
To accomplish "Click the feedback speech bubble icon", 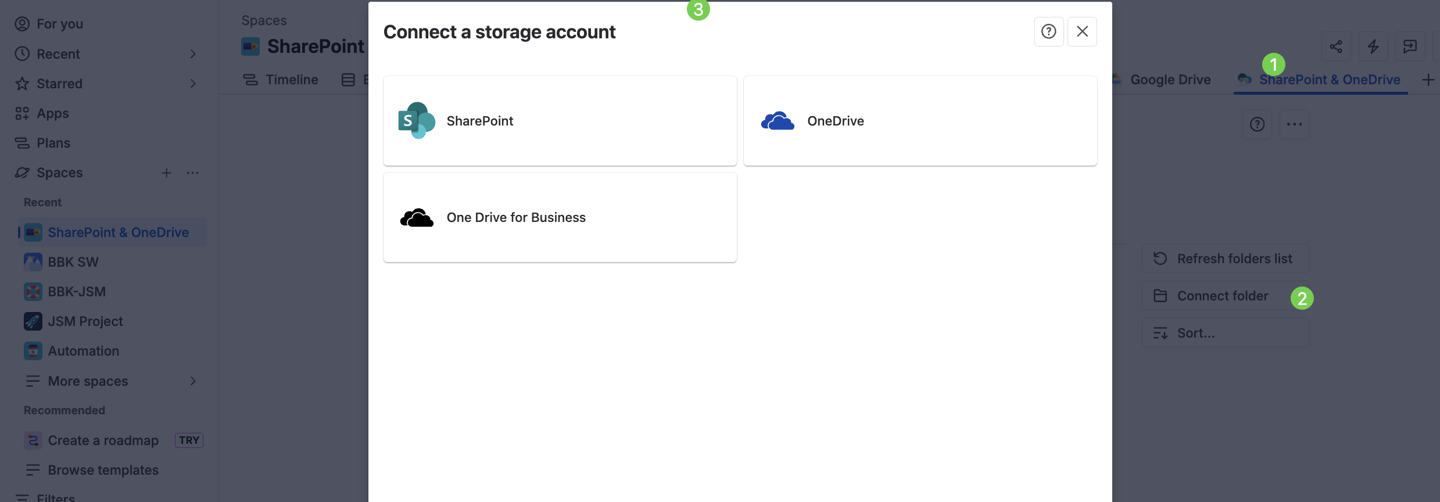I will click(1410, 46).
